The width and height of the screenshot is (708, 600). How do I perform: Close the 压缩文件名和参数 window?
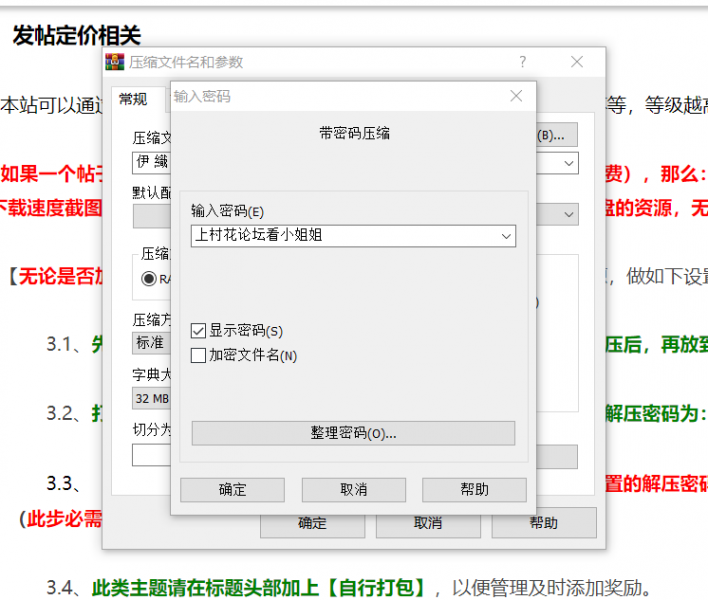click(577, 61)
